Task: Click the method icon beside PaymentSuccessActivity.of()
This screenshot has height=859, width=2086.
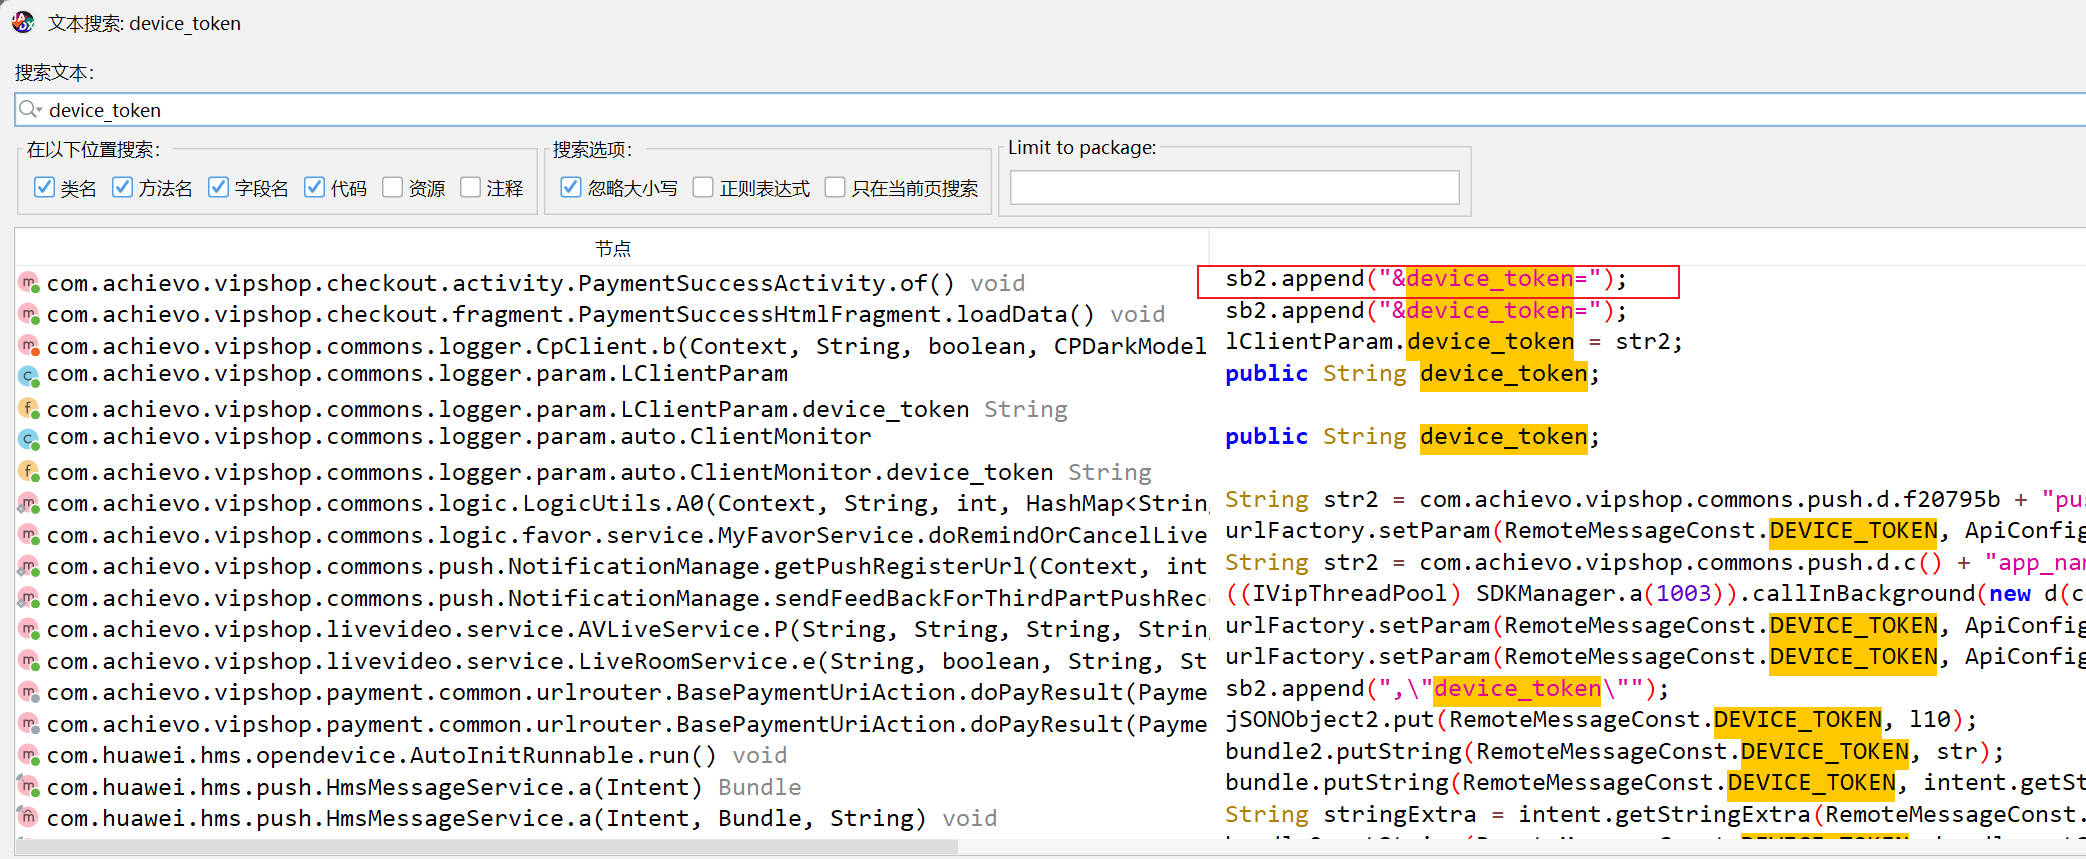Action: [29, 284]
